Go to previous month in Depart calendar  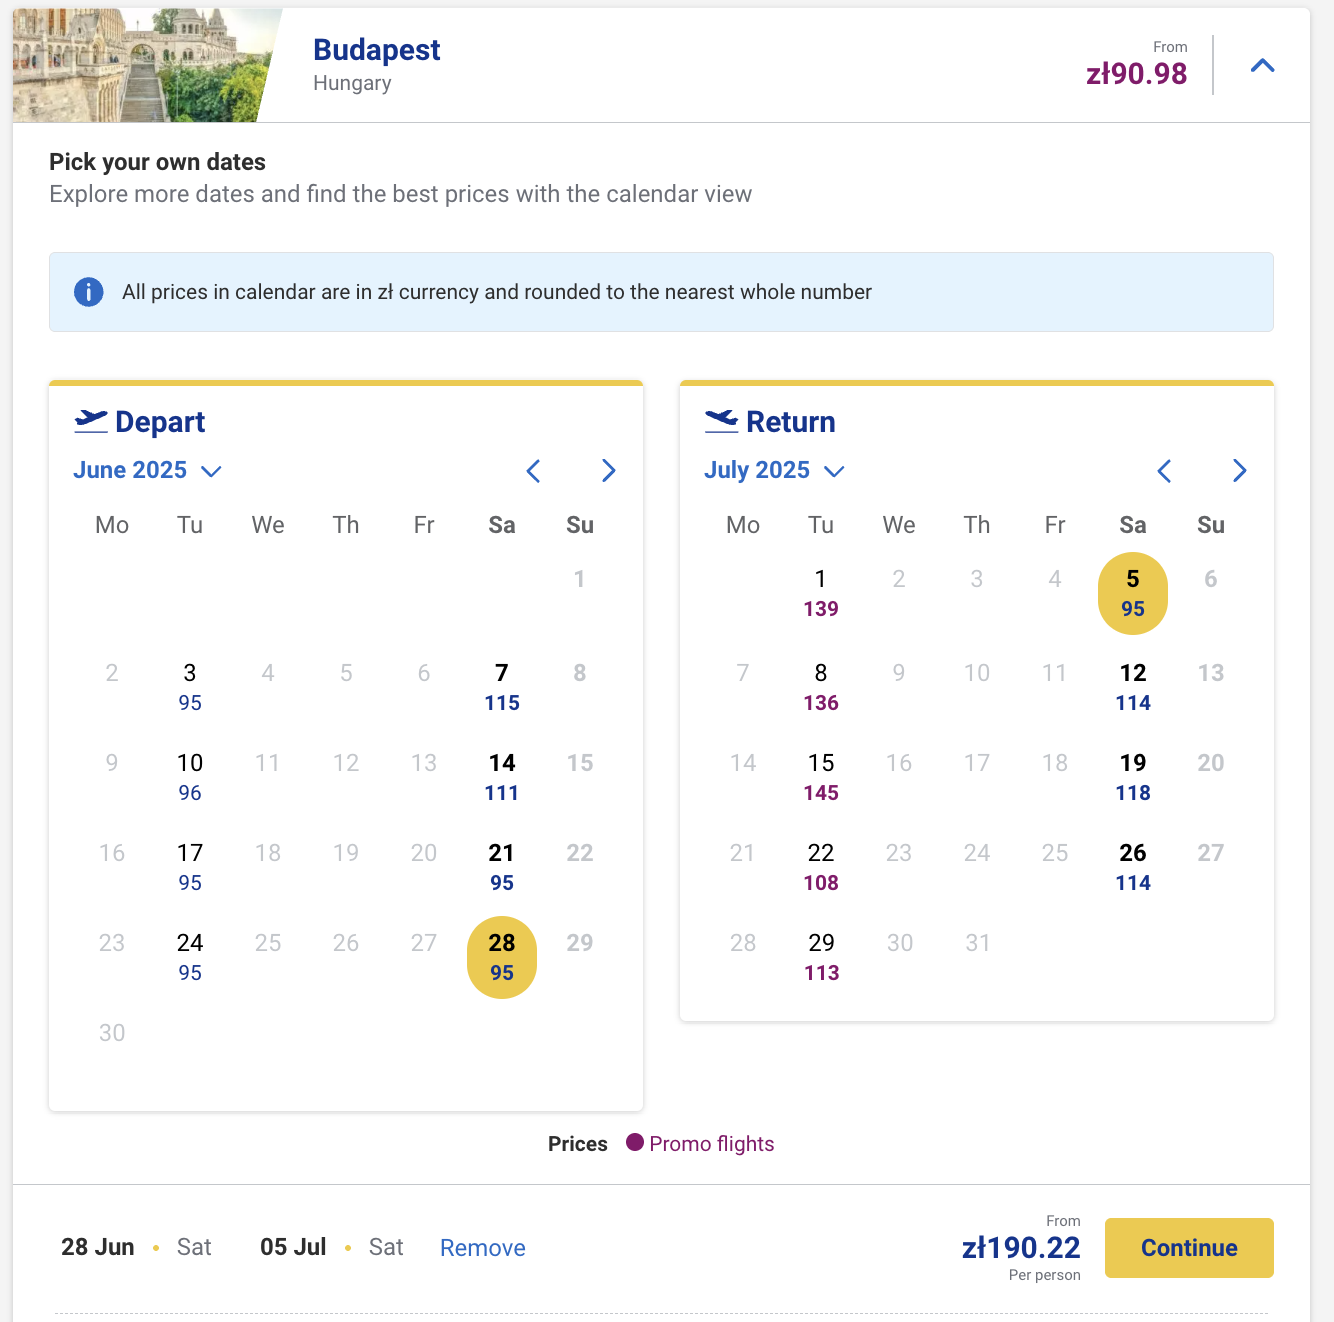(534, 471)
